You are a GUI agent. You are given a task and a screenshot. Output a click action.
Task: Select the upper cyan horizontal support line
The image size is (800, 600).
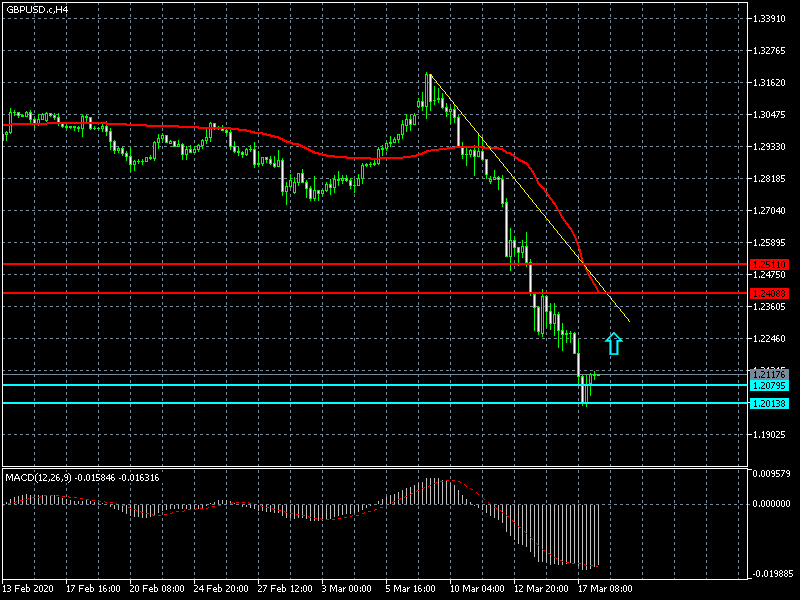coord(300,385)
